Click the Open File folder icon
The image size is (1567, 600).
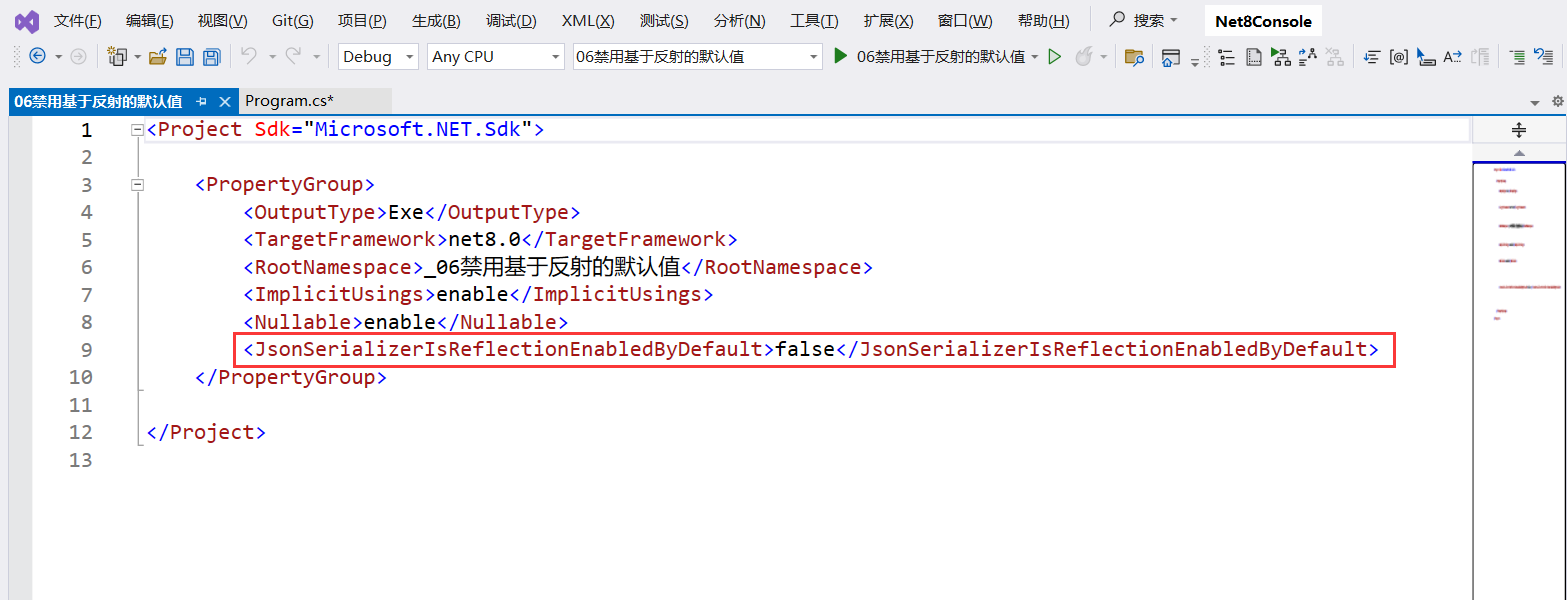(x=157, y=57)
